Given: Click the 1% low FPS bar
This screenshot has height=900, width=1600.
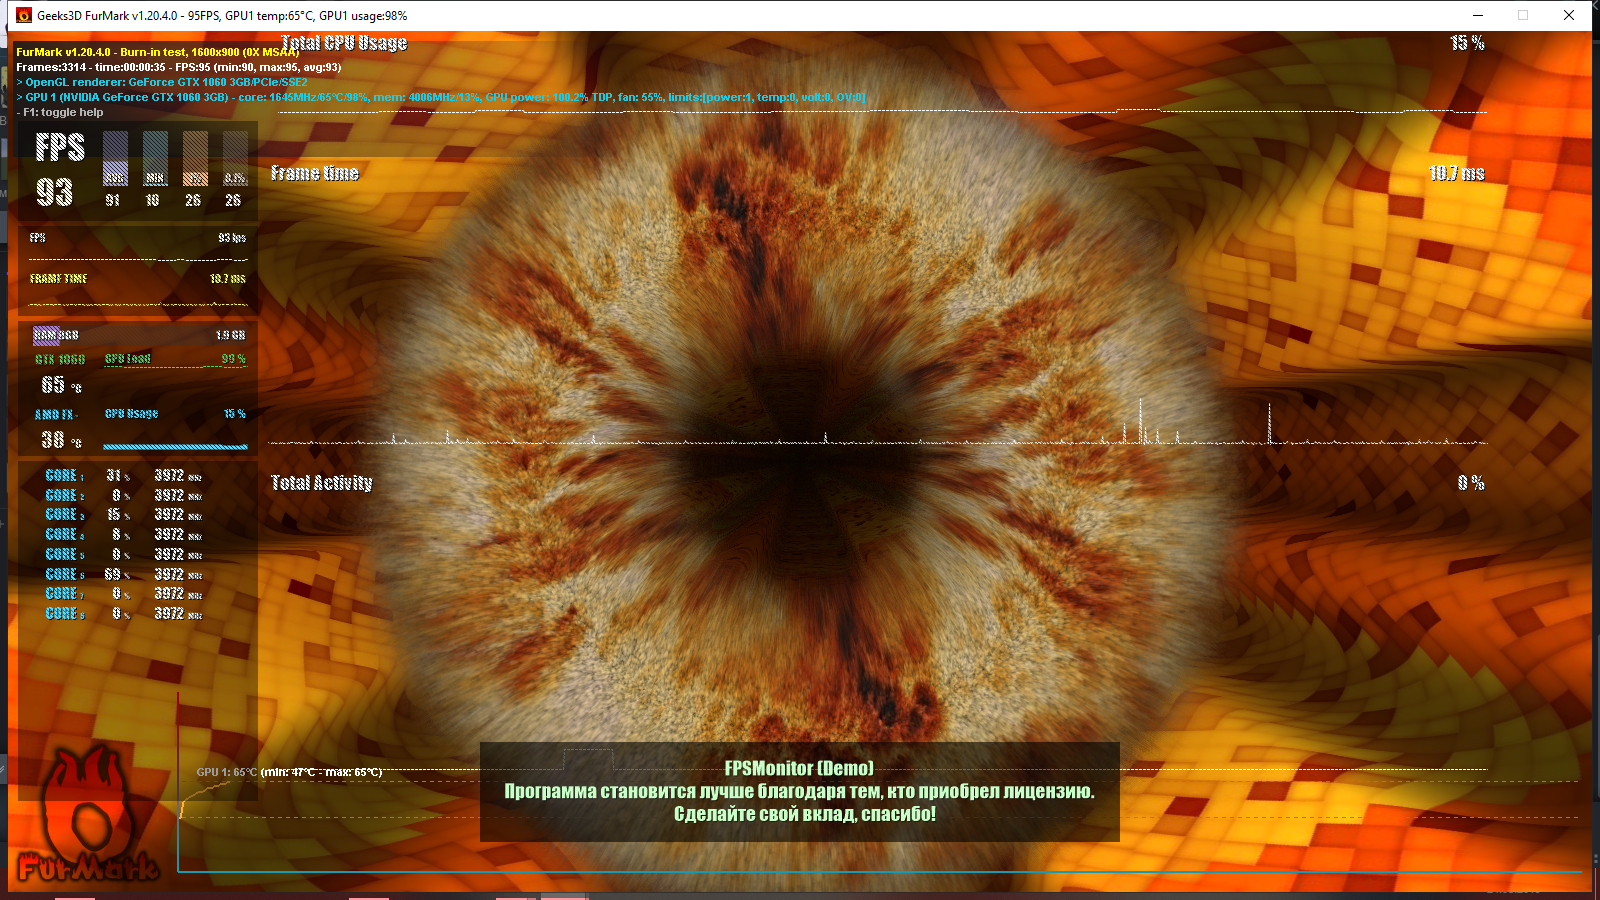Looking at the screenshot, I should [x=195, y=158].
